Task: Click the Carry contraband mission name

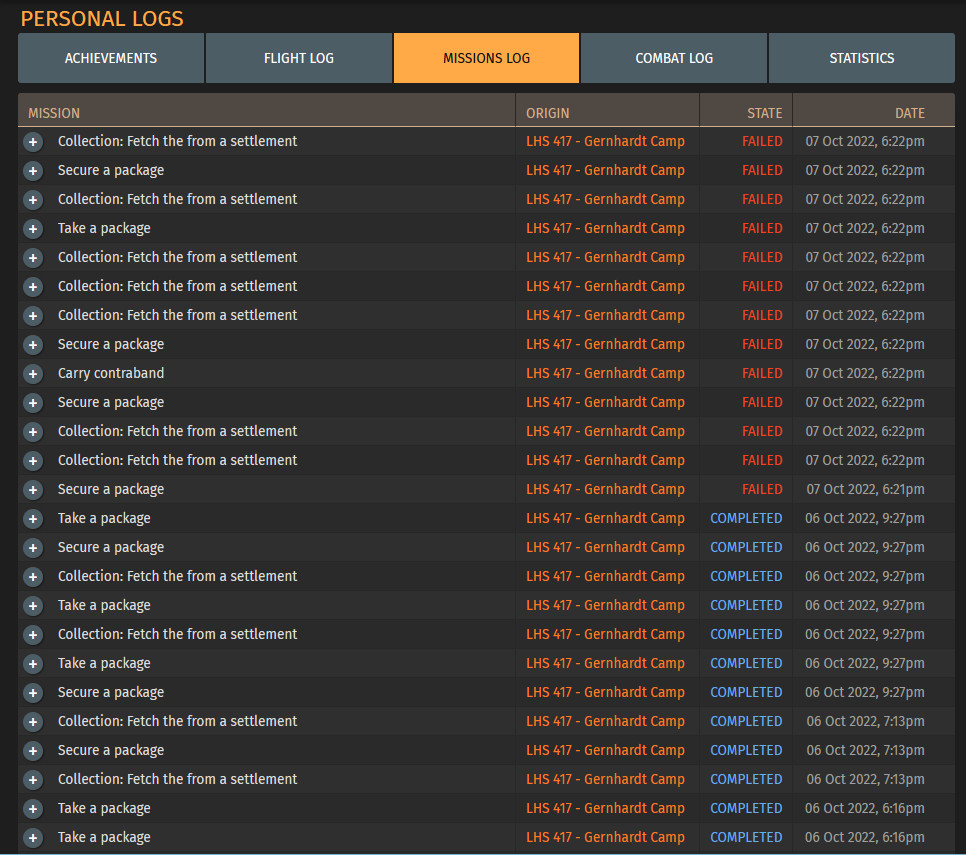Action: pos(111,373)
